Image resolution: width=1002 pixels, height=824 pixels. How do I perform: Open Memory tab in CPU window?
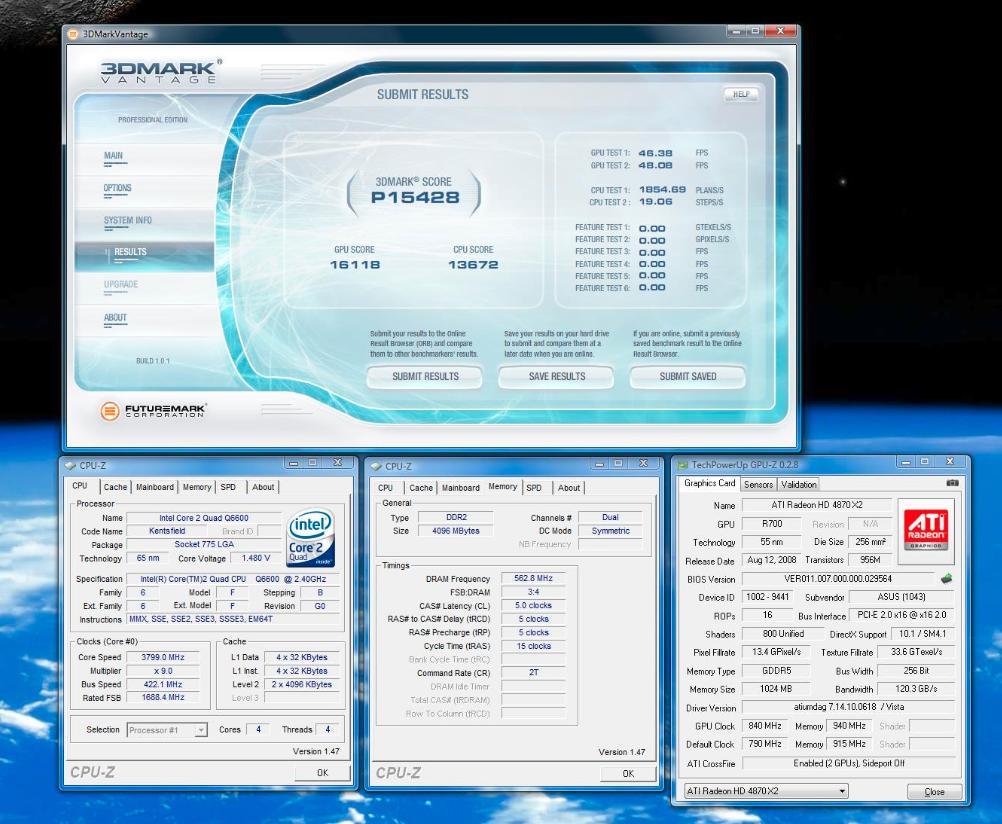coord(197,487)
